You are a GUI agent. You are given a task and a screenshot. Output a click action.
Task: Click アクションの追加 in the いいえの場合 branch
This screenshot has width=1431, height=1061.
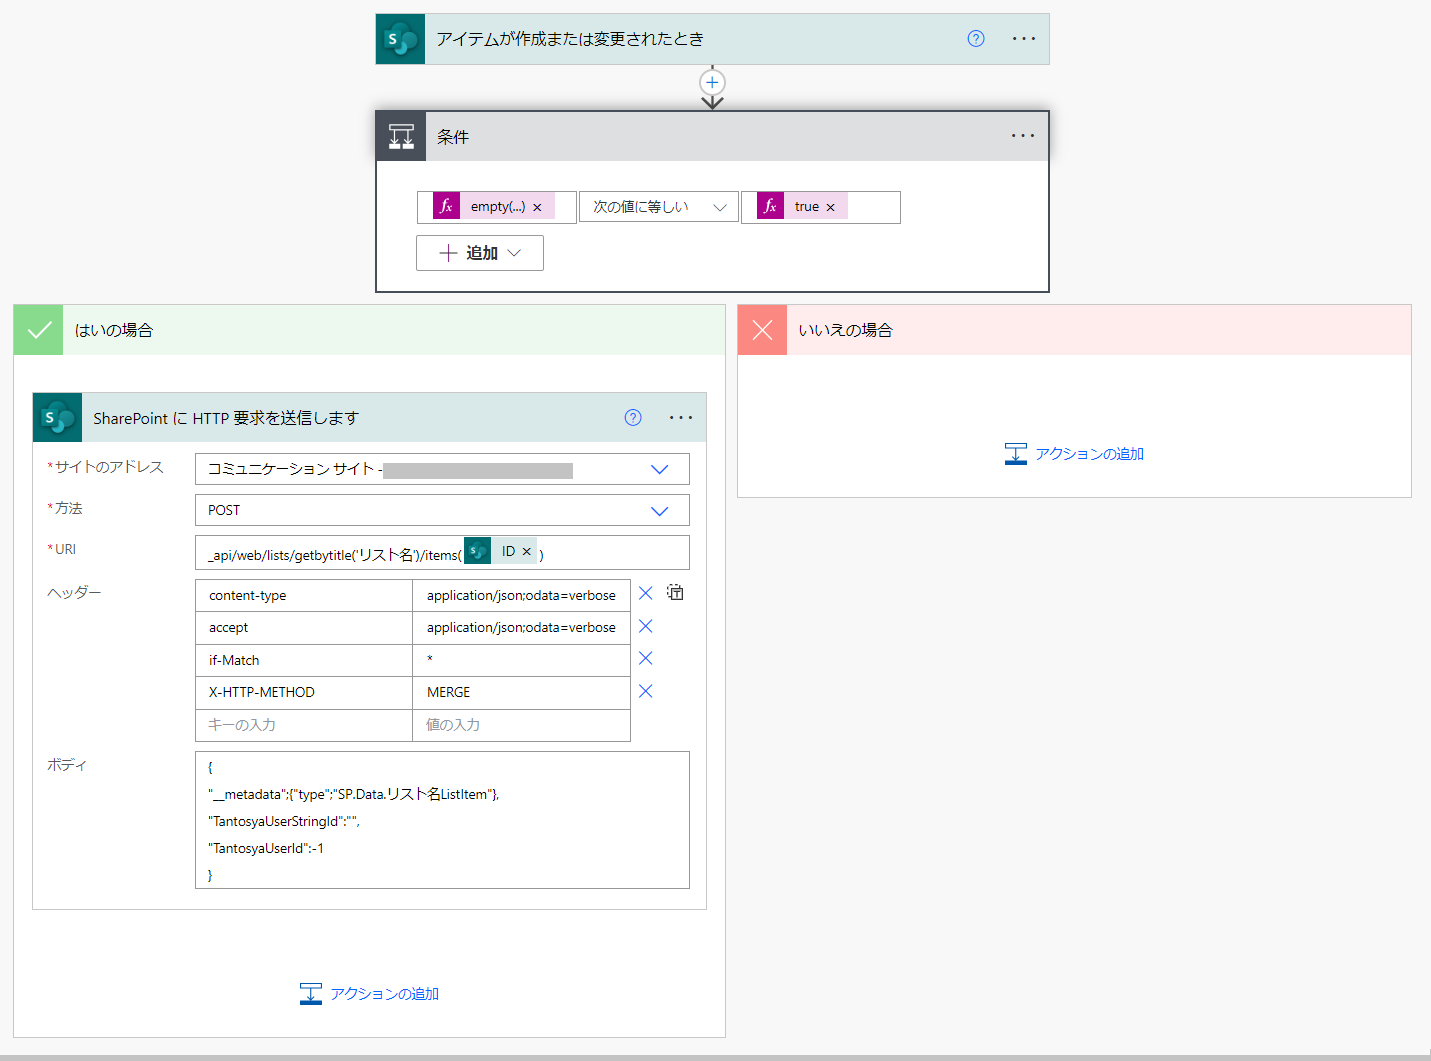point(1074,454)
